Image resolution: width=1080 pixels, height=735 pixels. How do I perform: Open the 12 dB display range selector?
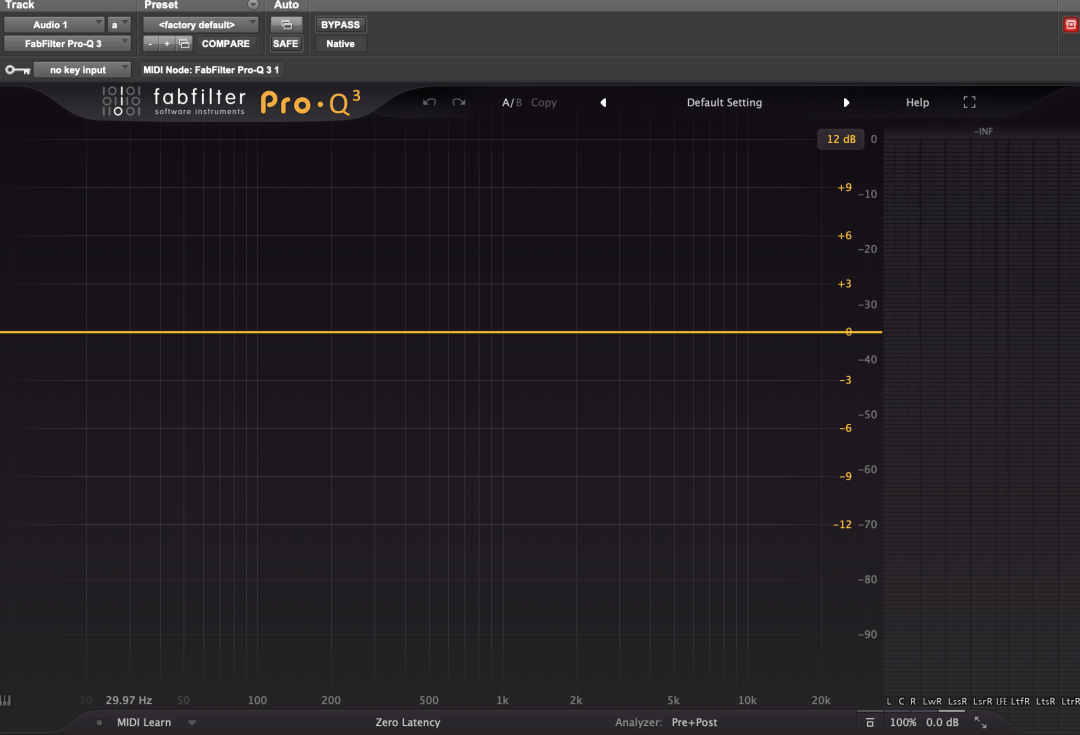coord(841,139)
